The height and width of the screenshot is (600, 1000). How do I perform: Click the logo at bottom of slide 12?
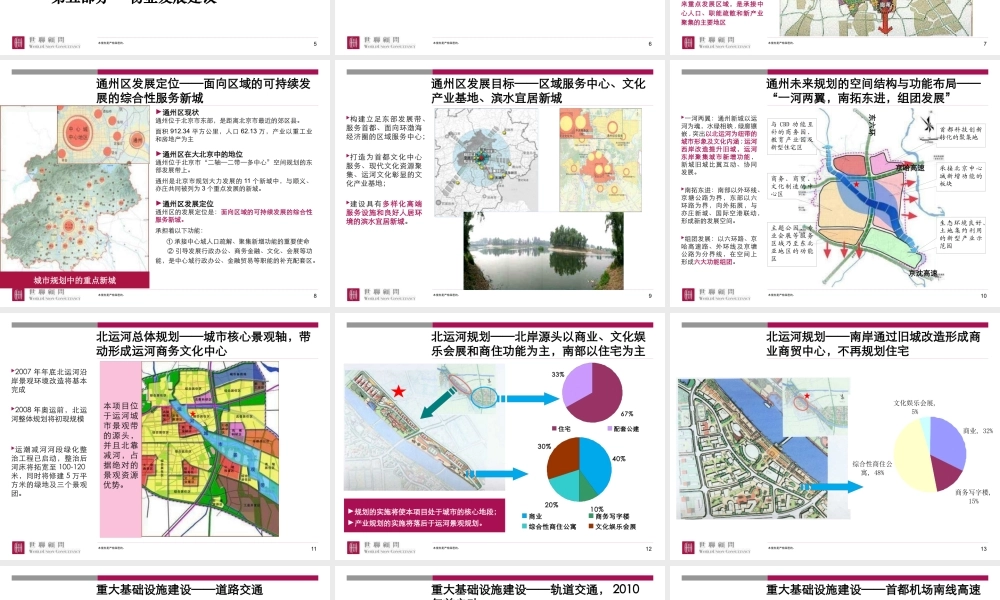(381, 548)
